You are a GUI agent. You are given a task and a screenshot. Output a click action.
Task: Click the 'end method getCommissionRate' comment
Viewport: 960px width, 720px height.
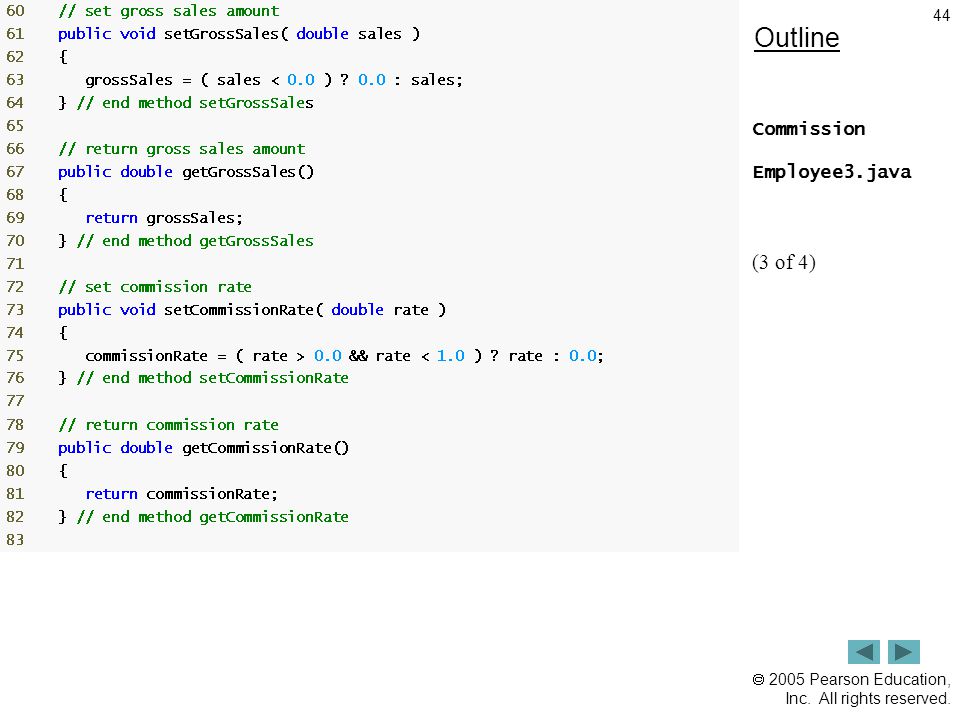213,517
